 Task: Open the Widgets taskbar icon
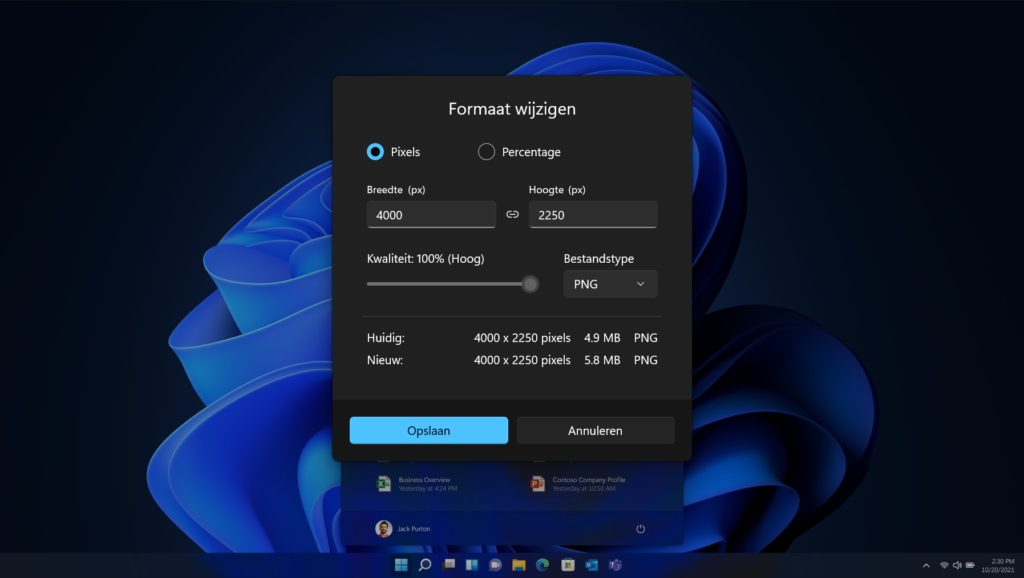tap(472, 565)
